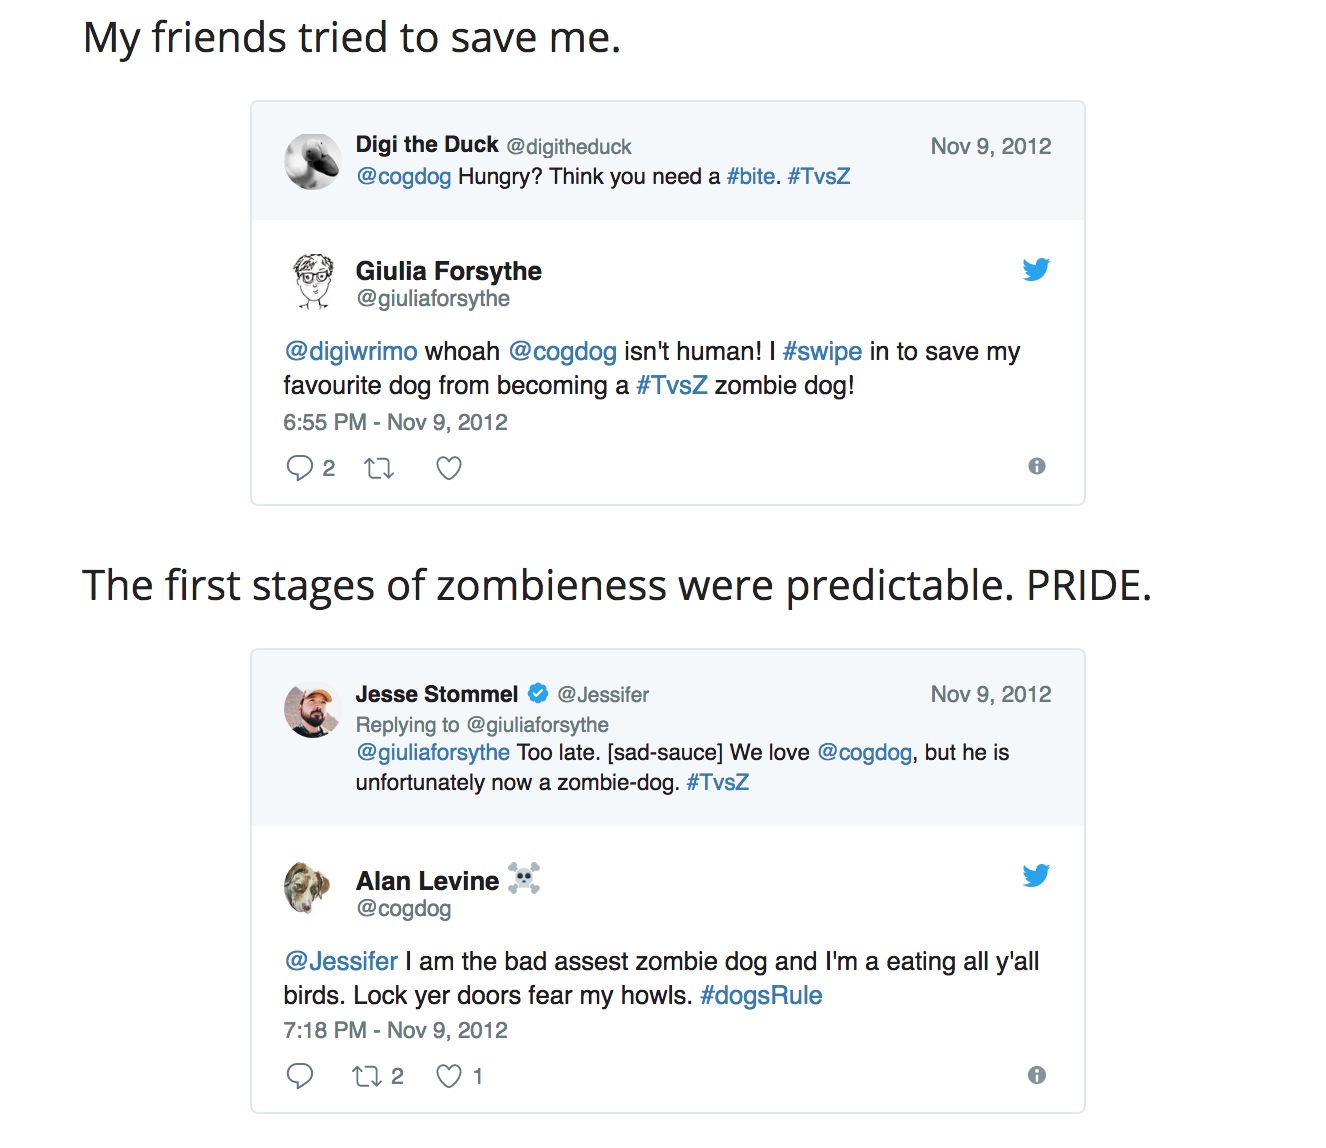Open info icon on Alan's tweet

point(1037,1075)
